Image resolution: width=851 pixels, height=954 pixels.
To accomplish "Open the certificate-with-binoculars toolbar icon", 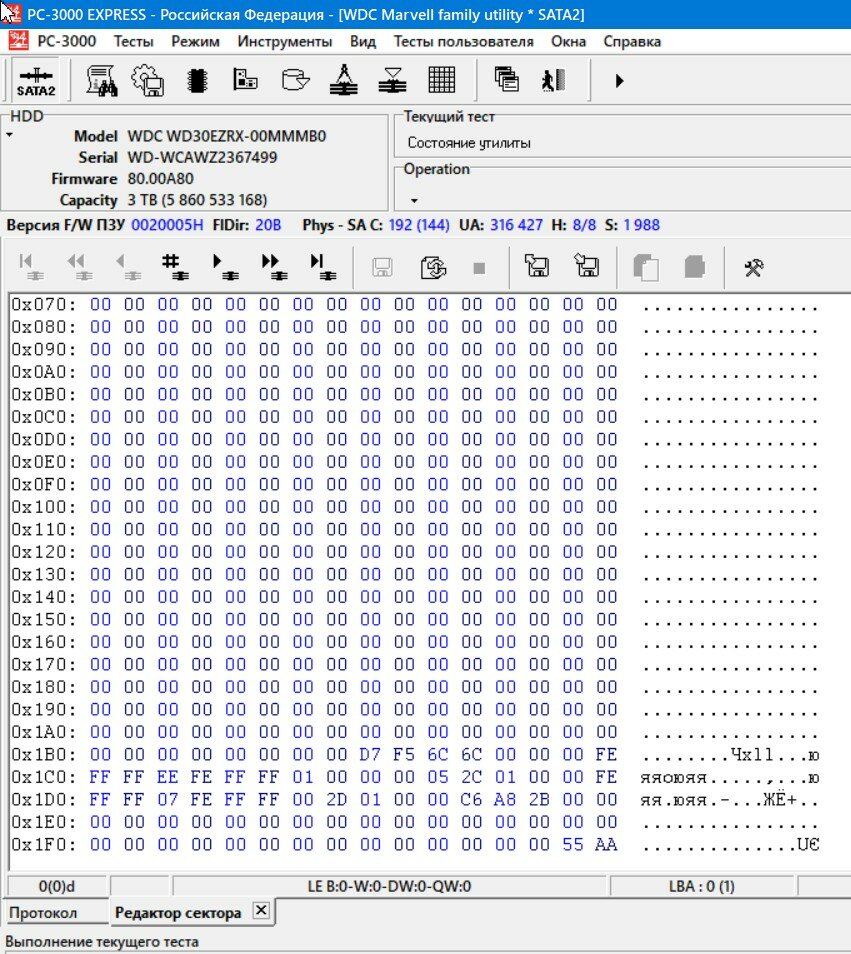I will (x=101, y=80).
